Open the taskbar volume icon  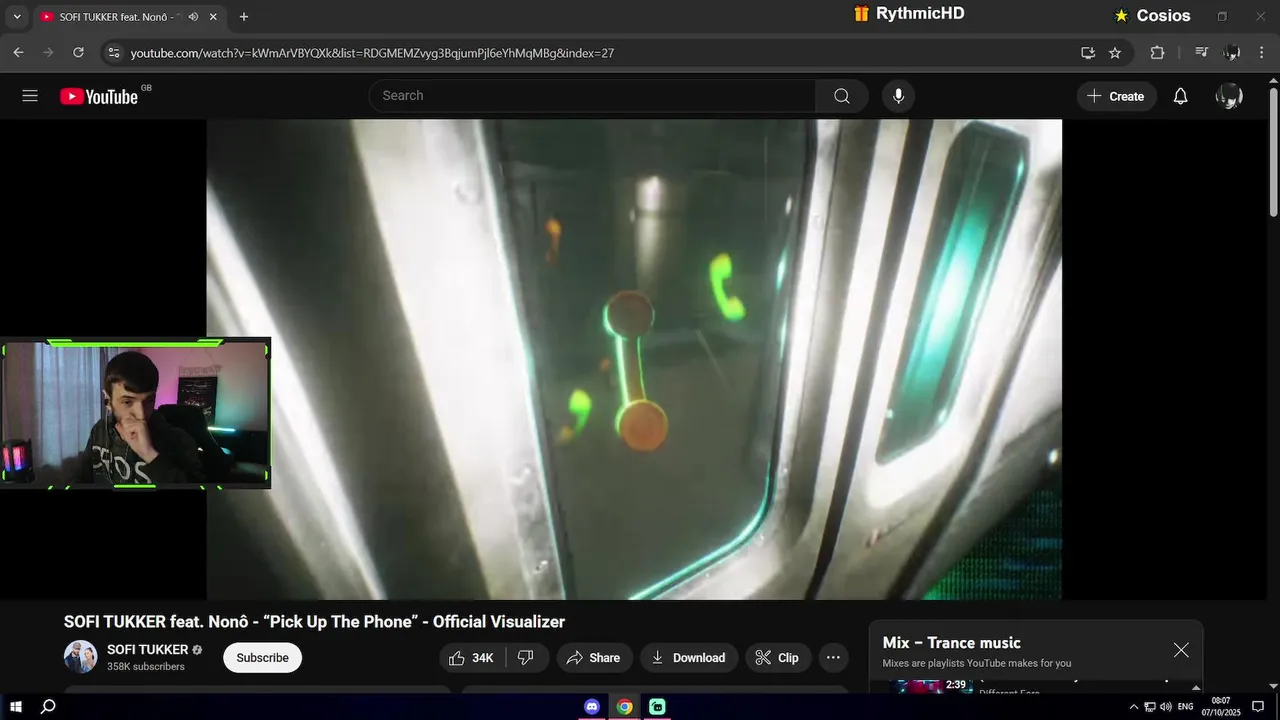pyautogui.click(x=1166, y=707)
